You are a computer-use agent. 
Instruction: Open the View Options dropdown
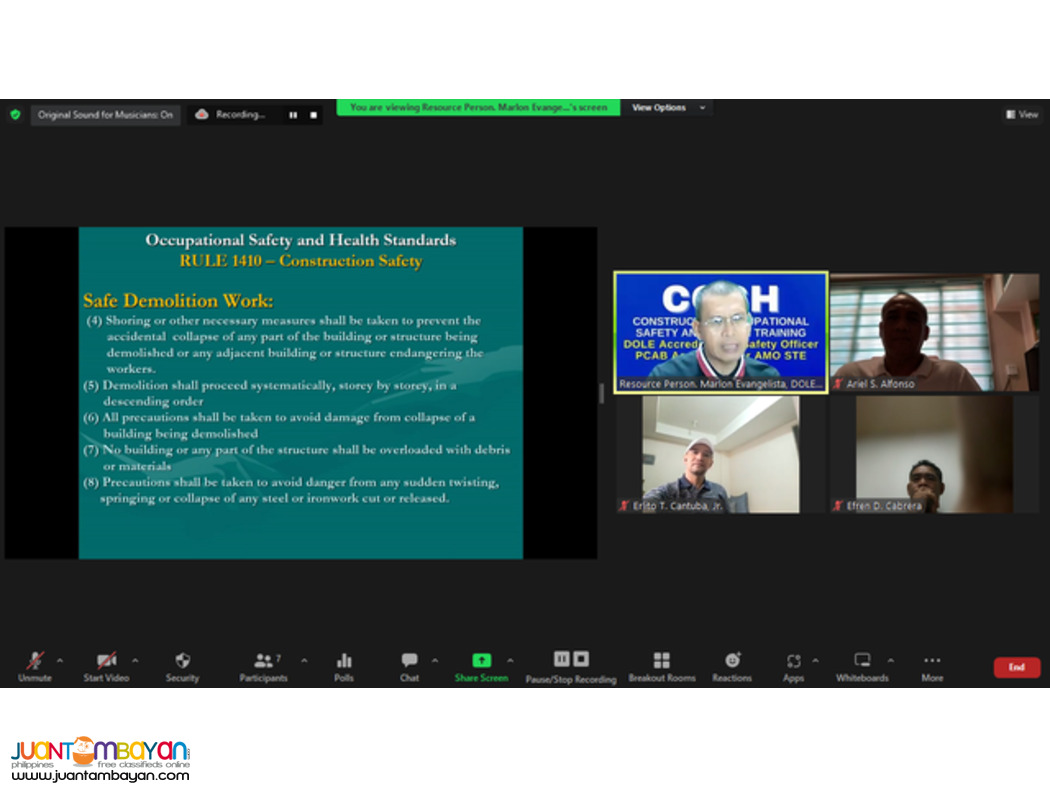(x=667, y=107)
